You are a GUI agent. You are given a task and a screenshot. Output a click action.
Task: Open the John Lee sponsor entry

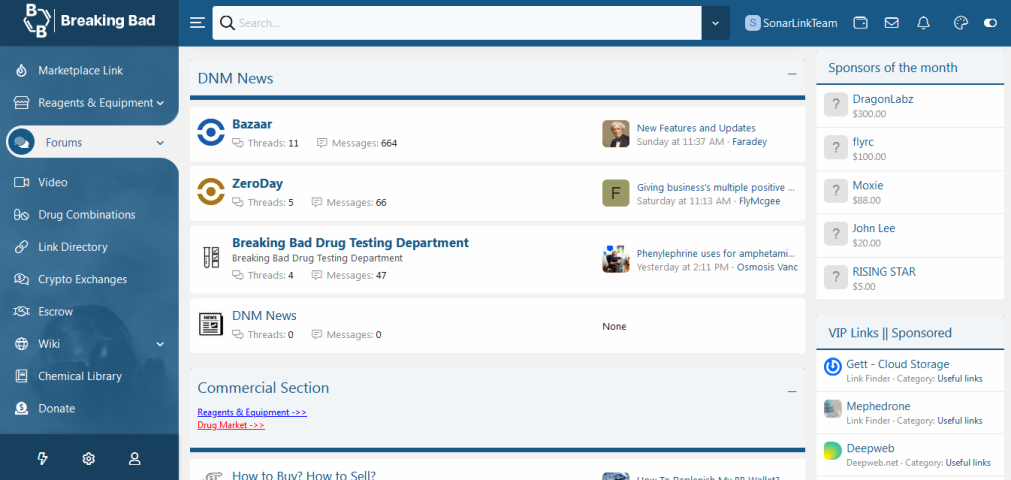tap(874, 228)
